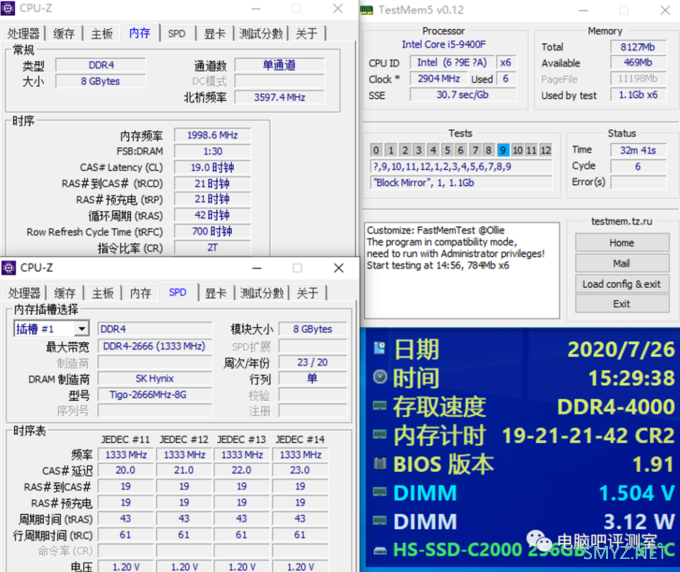This screenshot has width=680, height=572.
Task: Open 关于 tab in top CPU-Z window
Action: [307, 33]
